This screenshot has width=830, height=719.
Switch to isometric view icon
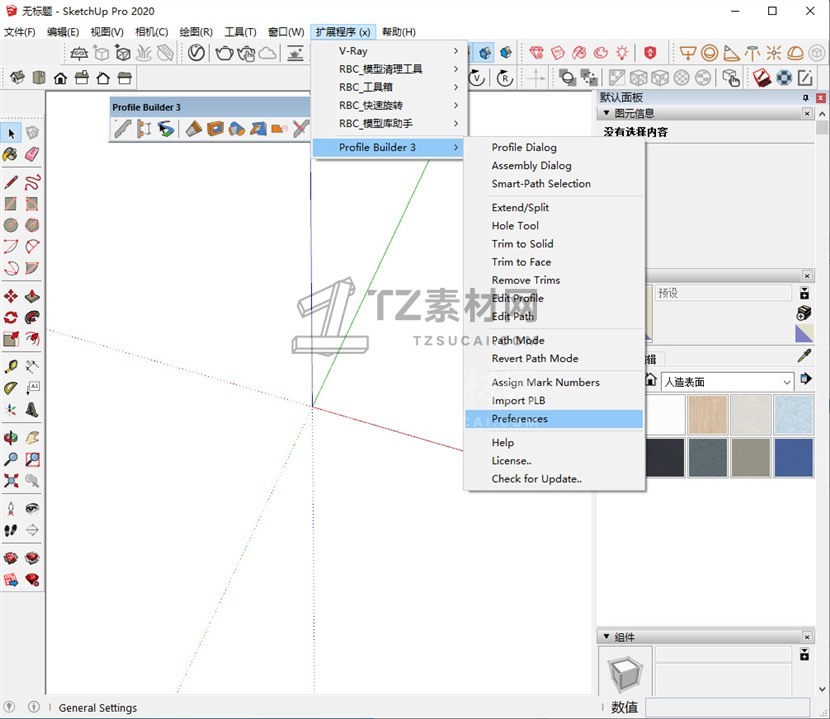17,78
